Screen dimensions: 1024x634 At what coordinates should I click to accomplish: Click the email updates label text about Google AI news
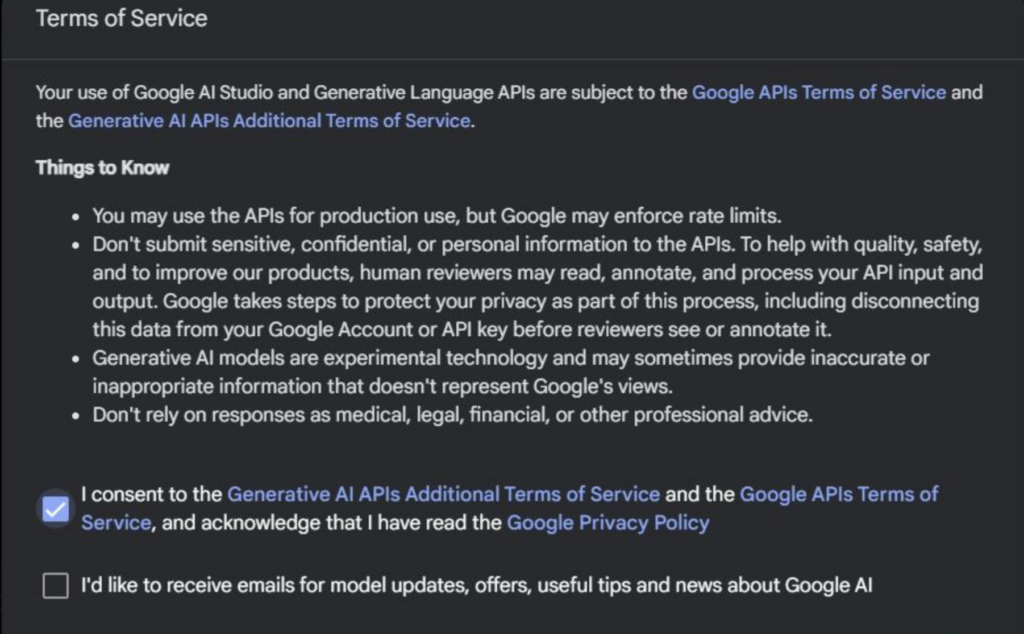pyautogui.click(x=476, y=586)
